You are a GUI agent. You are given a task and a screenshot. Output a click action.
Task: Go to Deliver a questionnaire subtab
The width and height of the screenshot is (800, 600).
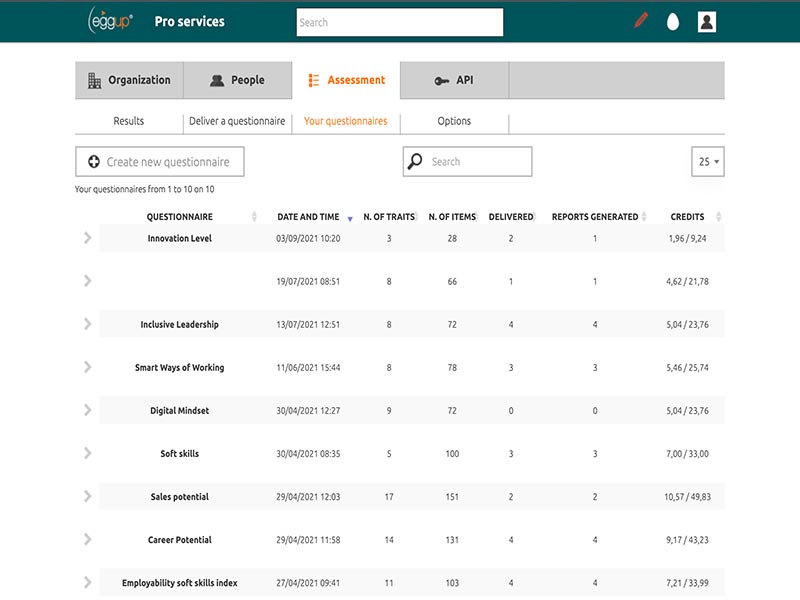[237, 121]
